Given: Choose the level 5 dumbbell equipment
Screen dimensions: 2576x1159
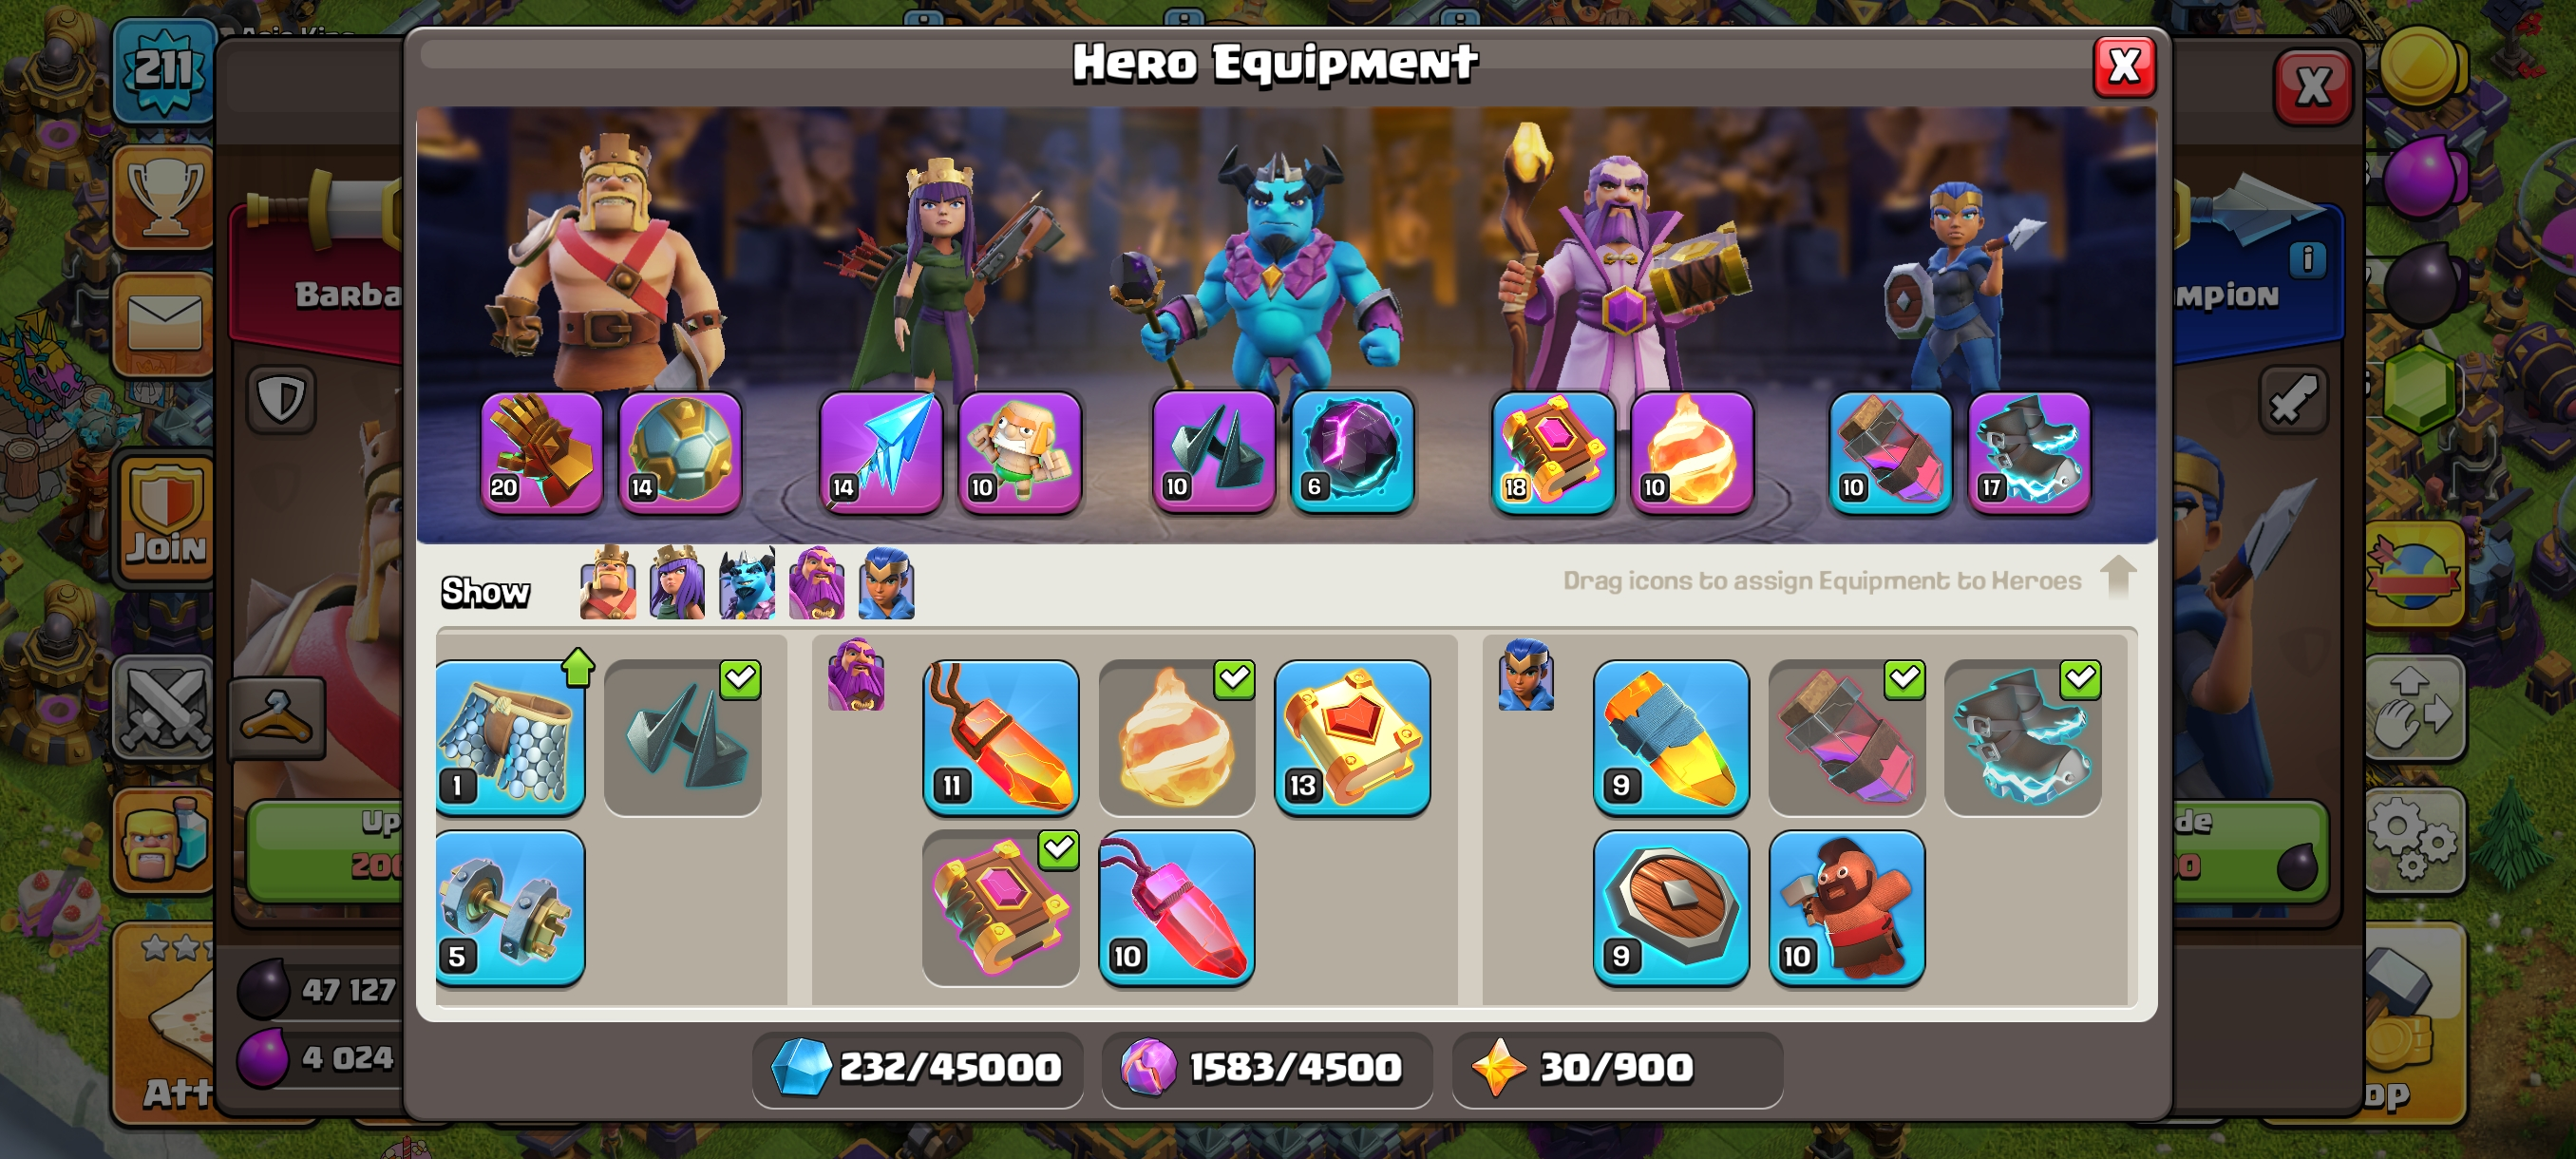Looking at the screenshot, I should point(510,908).
